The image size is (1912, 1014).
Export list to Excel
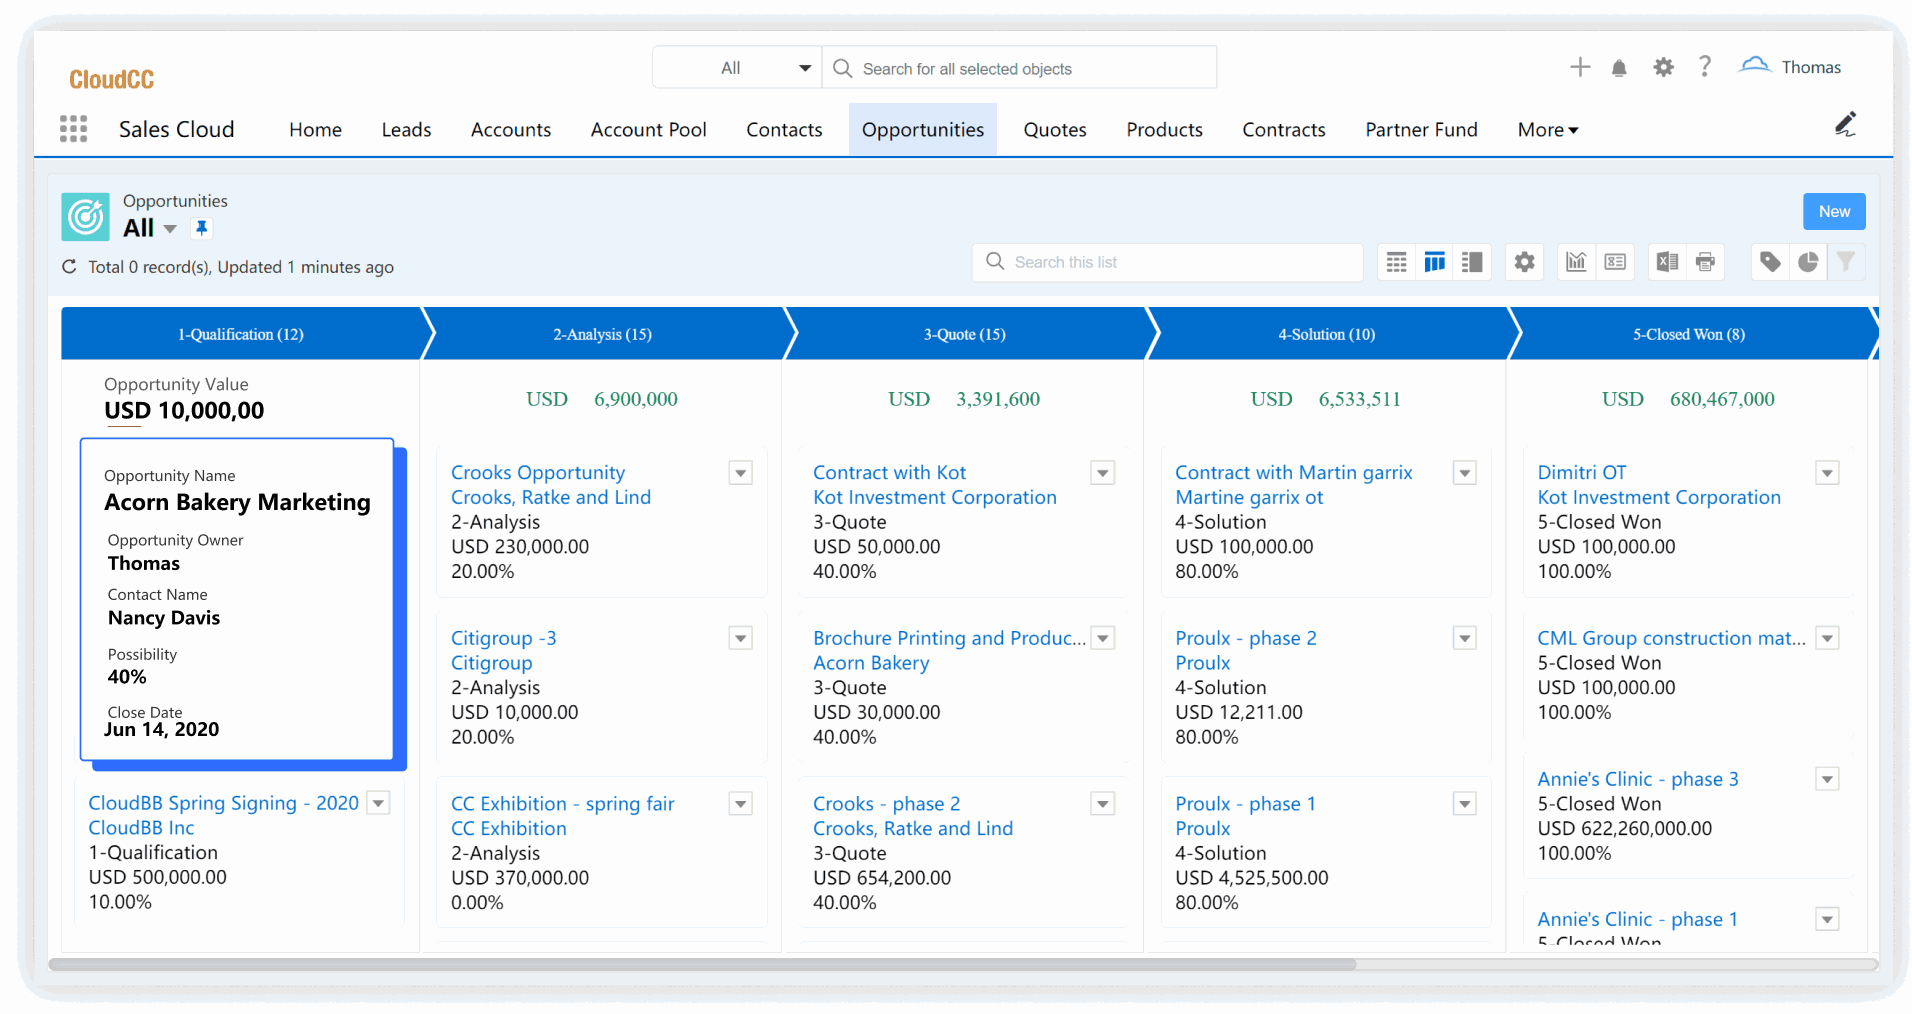tap(1667, 262)
